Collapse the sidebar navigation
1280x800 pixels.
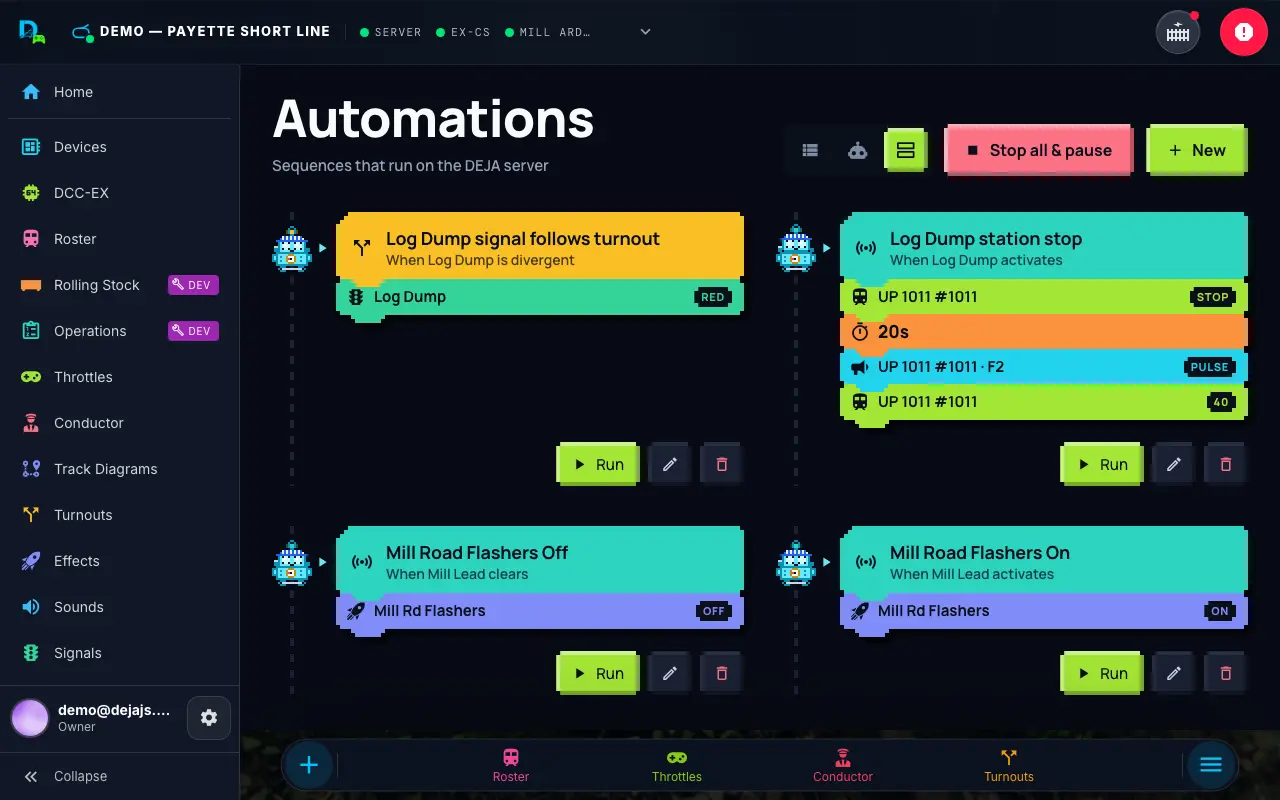pos(120,776)
